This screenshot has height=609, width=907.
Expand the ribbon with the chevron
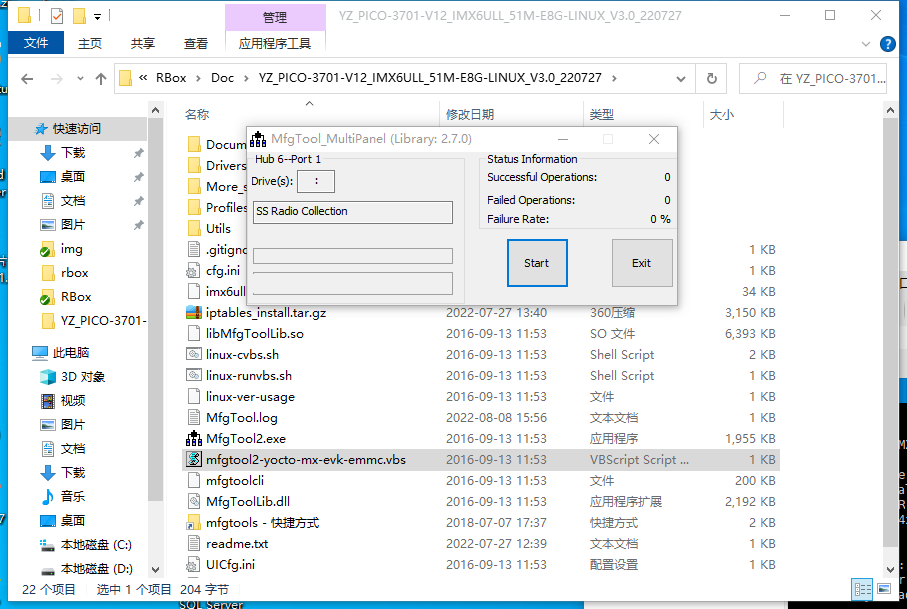865,44
